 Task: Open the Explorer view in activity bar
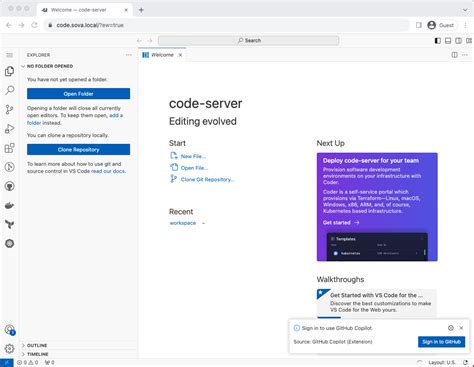click(10, 71)
